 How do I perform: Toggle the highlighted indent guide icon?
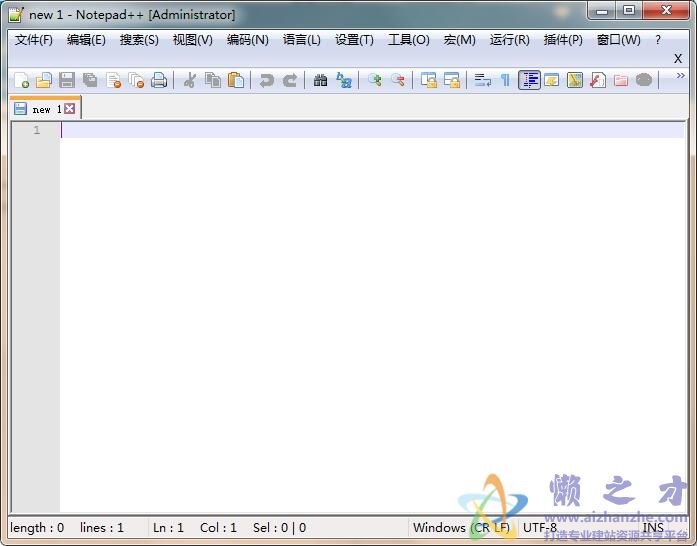click(x=529, y=80)
